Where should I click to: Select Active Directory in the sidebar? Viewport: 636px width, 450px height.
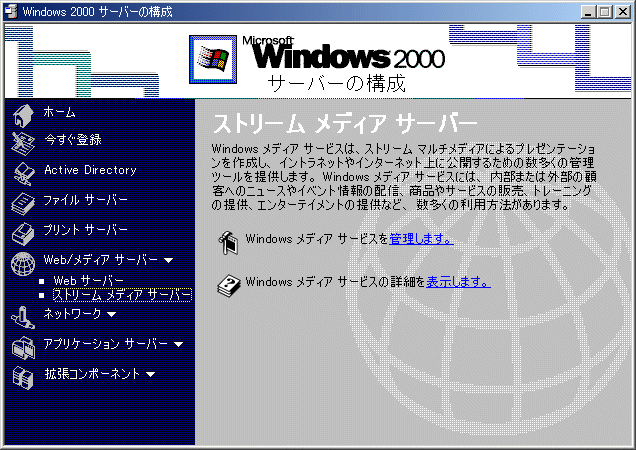90,170
